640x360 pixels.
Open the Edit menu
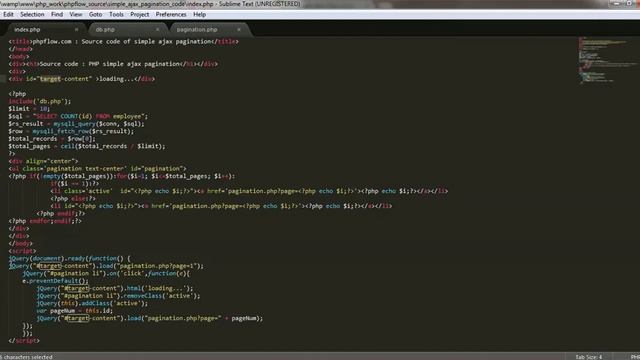[8, 14]
